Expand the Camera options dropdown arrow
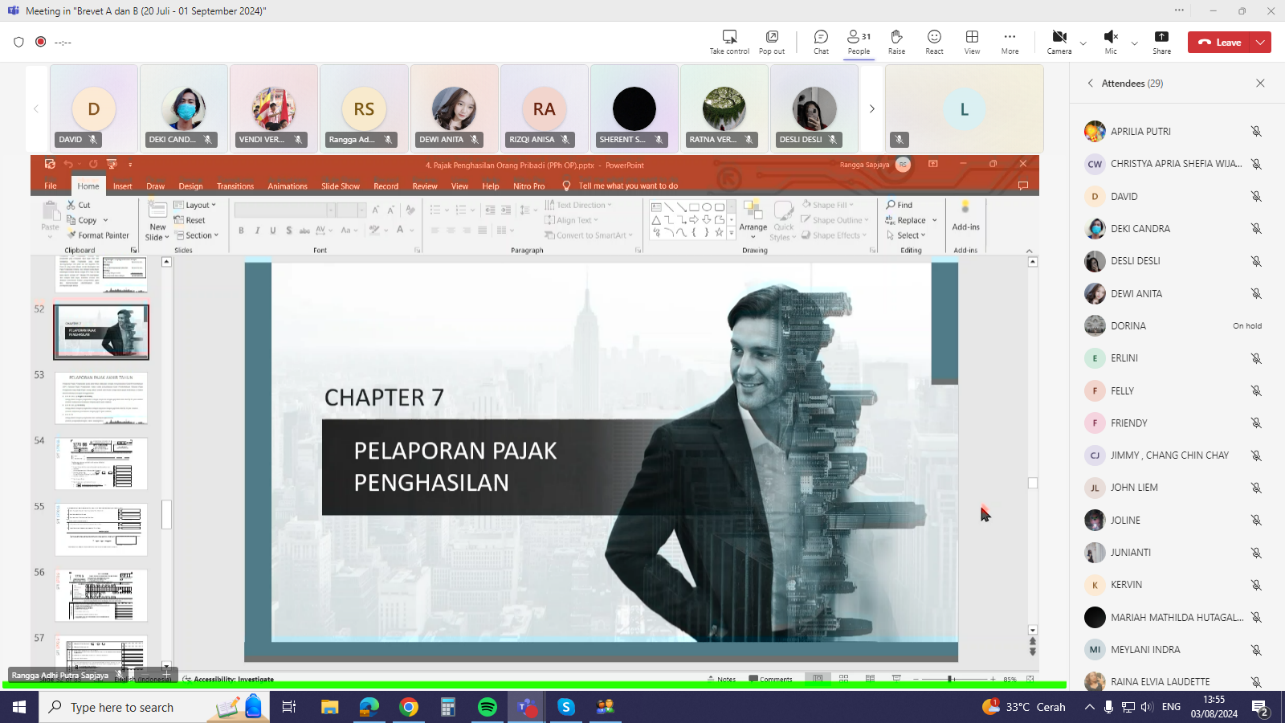The image size is (1285, 723). point(1083,43)
